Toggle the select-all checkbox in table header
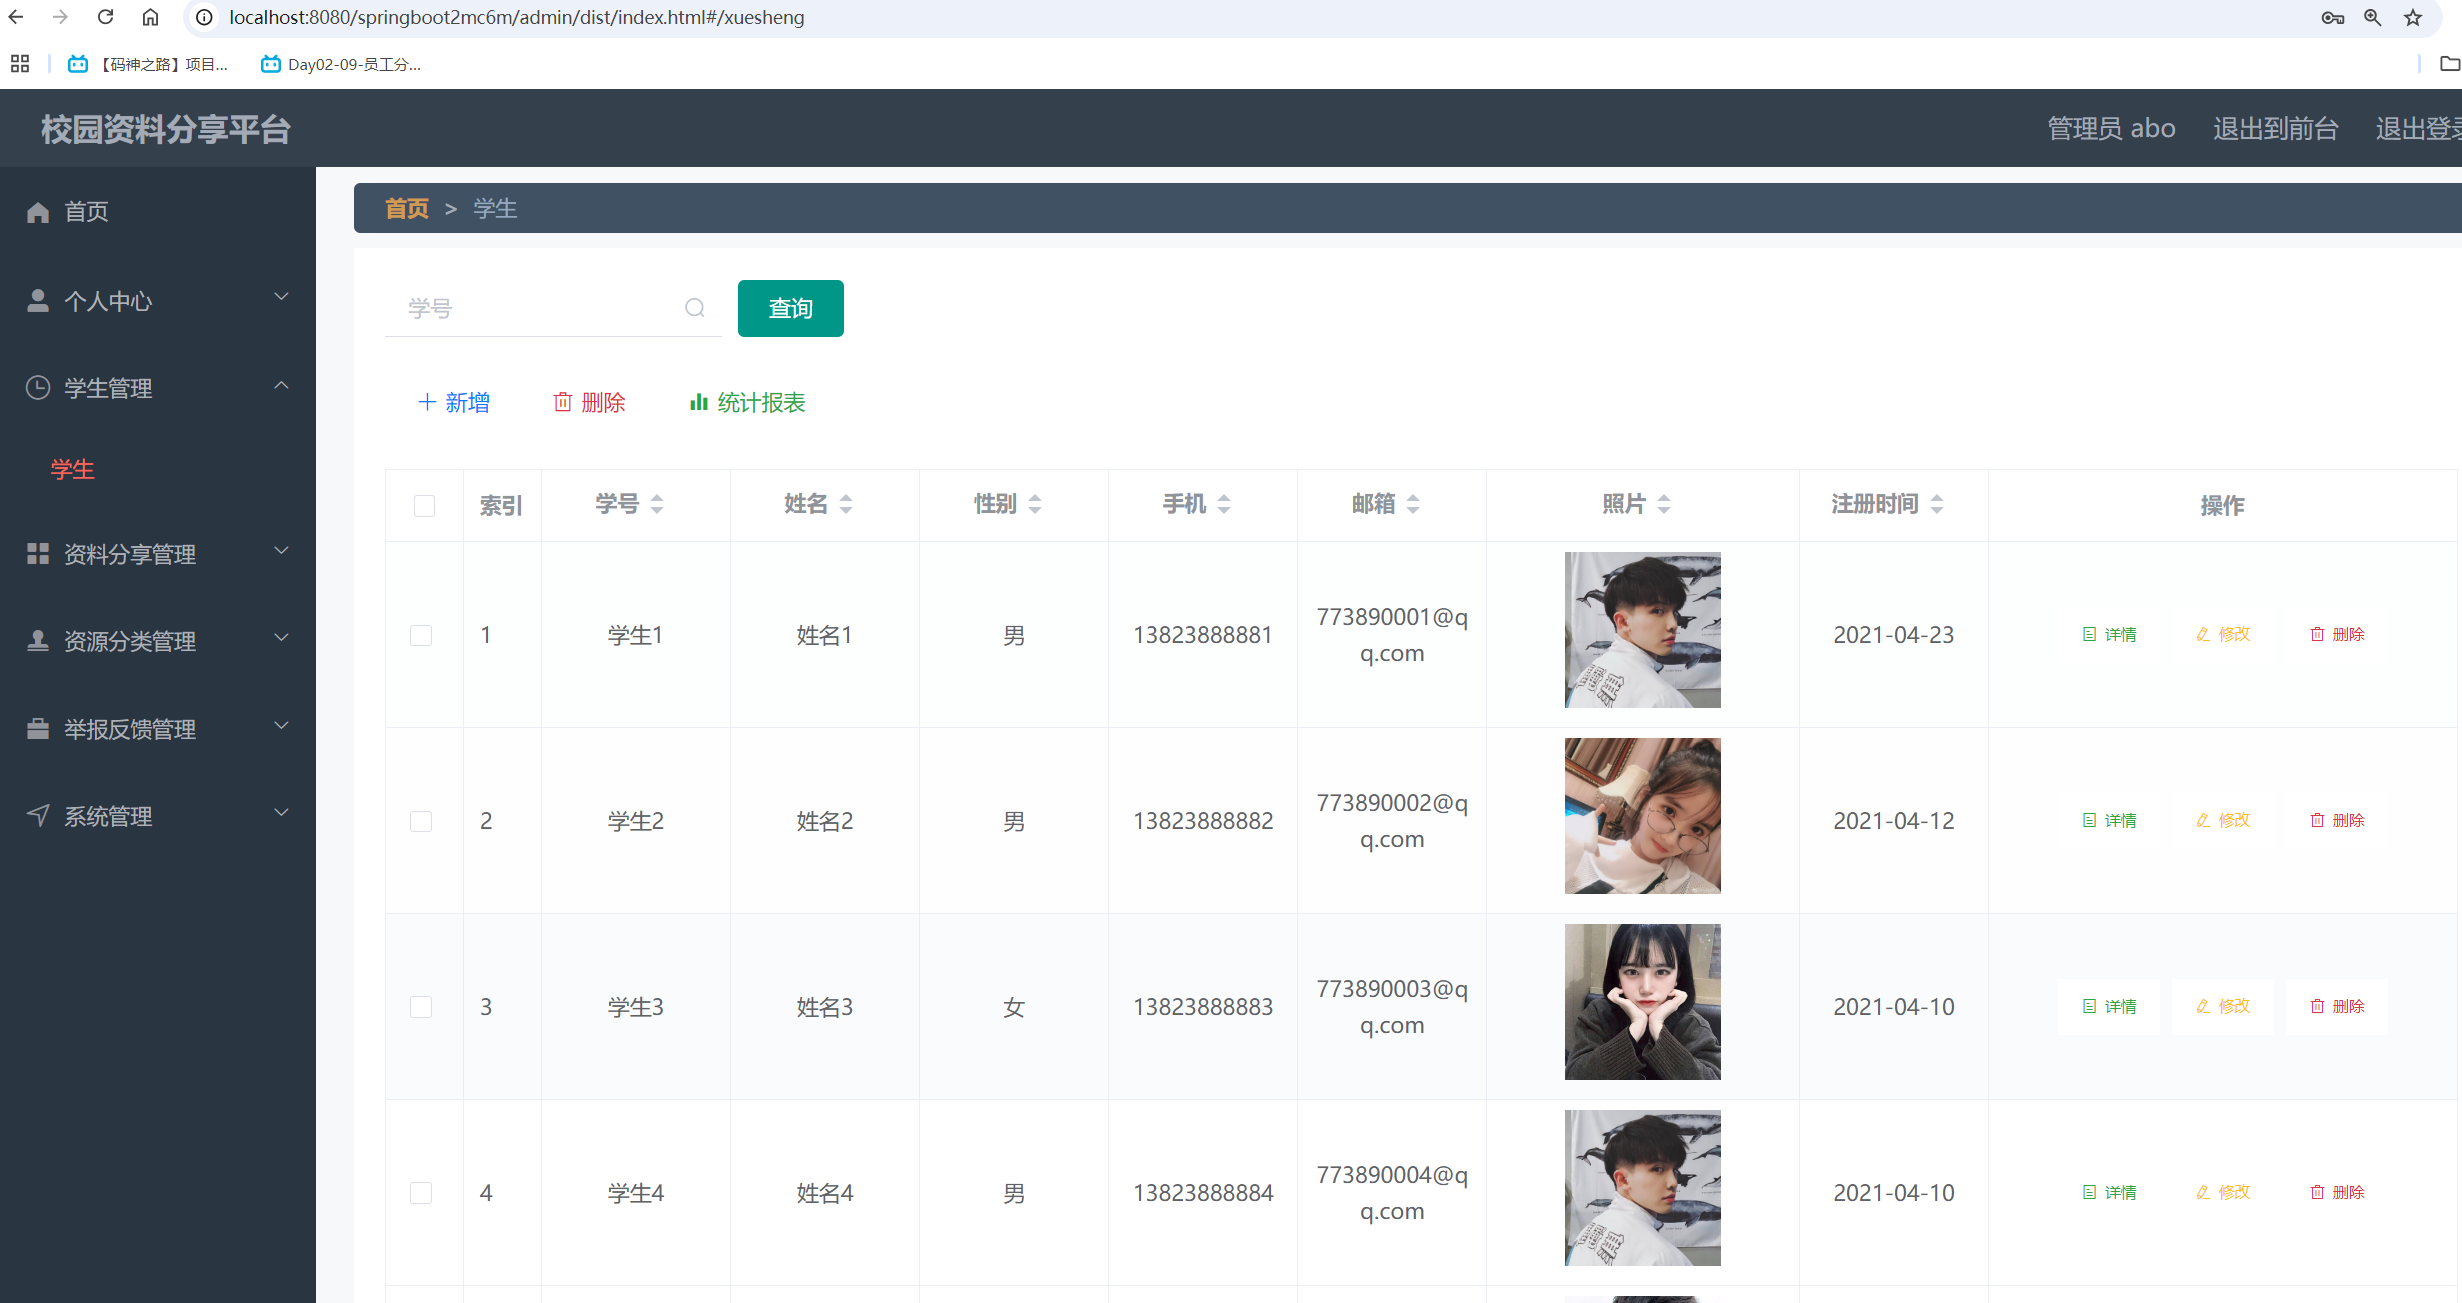Screen dimensions: 2462x1303 pos(424,506)
